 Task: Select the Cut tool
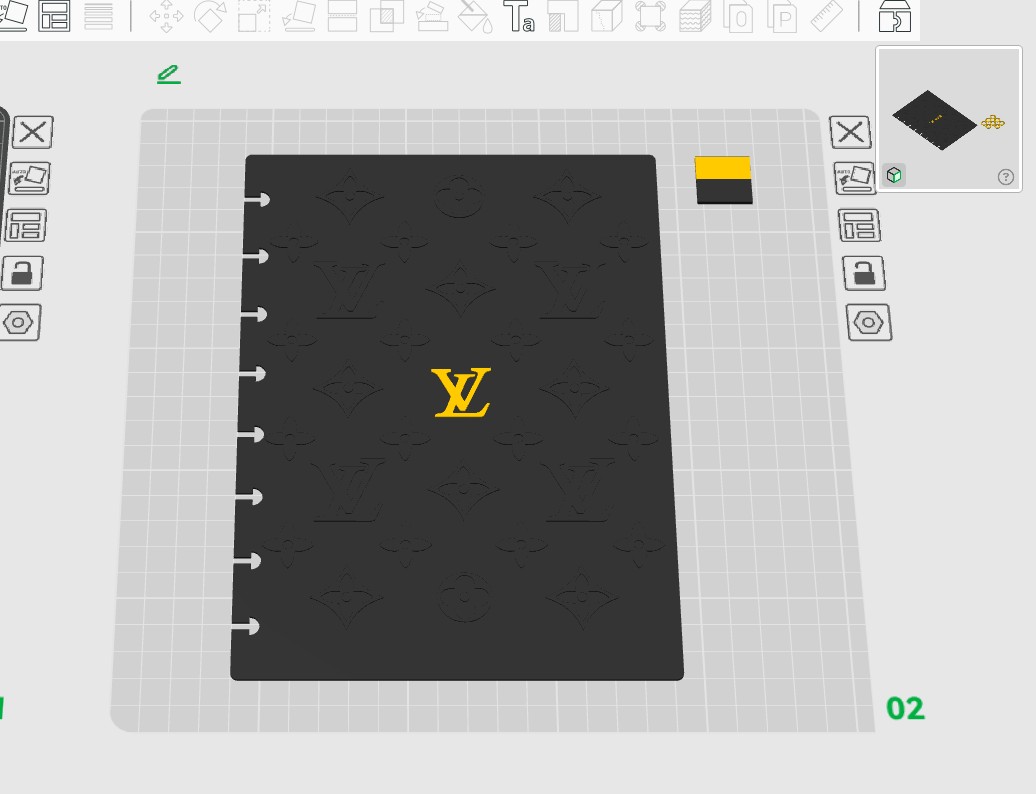(342, 16)
